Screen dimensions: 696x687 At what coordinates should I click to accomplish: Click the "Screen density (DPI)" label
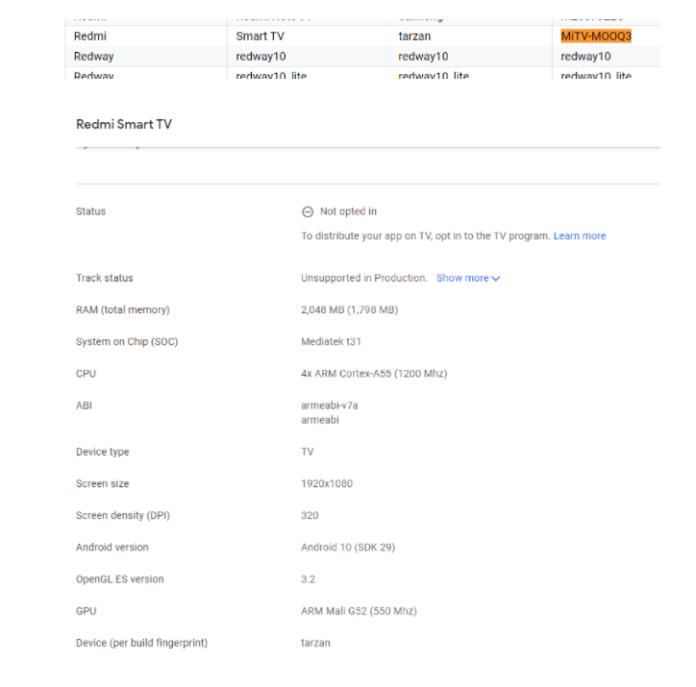tap(124, 516)
